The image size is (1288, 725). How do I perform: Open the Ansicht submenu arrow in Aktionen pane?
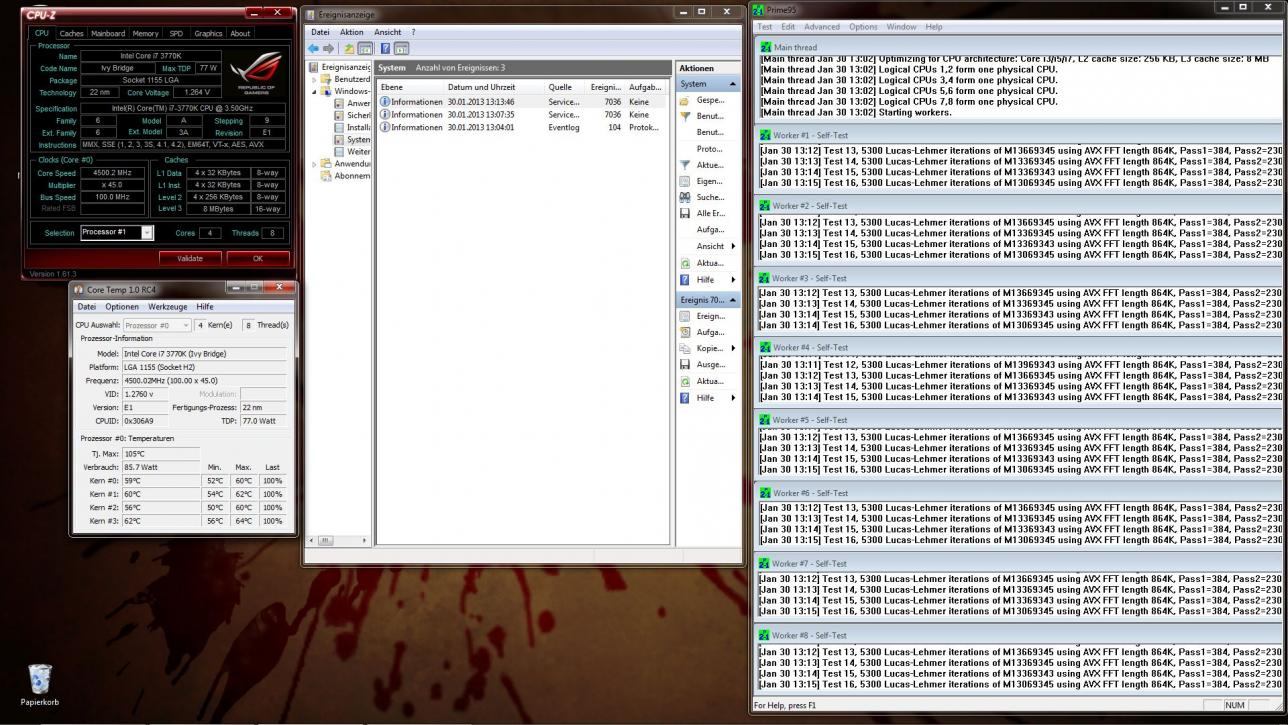point(733,246)
